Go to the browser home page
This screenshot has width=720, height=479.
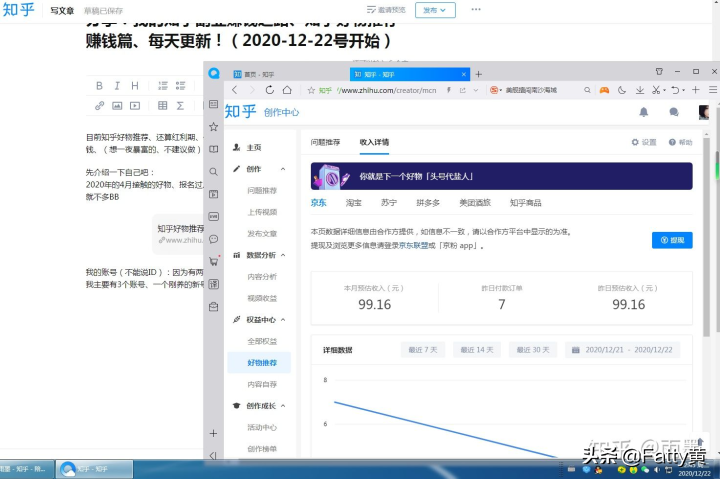click(x=287, y=90)
